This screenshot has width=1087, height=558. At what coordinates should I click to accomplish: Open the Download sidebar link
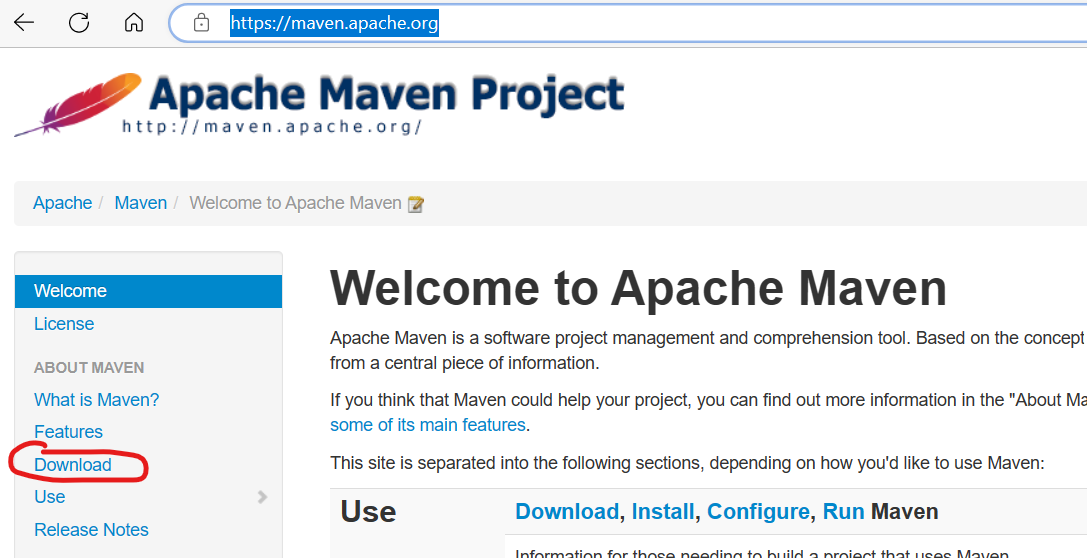point(73,464)
